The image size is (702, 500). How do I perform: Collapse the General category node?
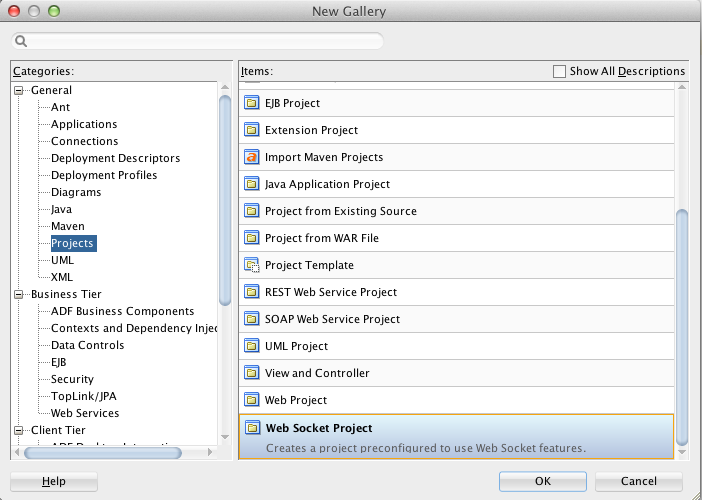pos(19,90)
